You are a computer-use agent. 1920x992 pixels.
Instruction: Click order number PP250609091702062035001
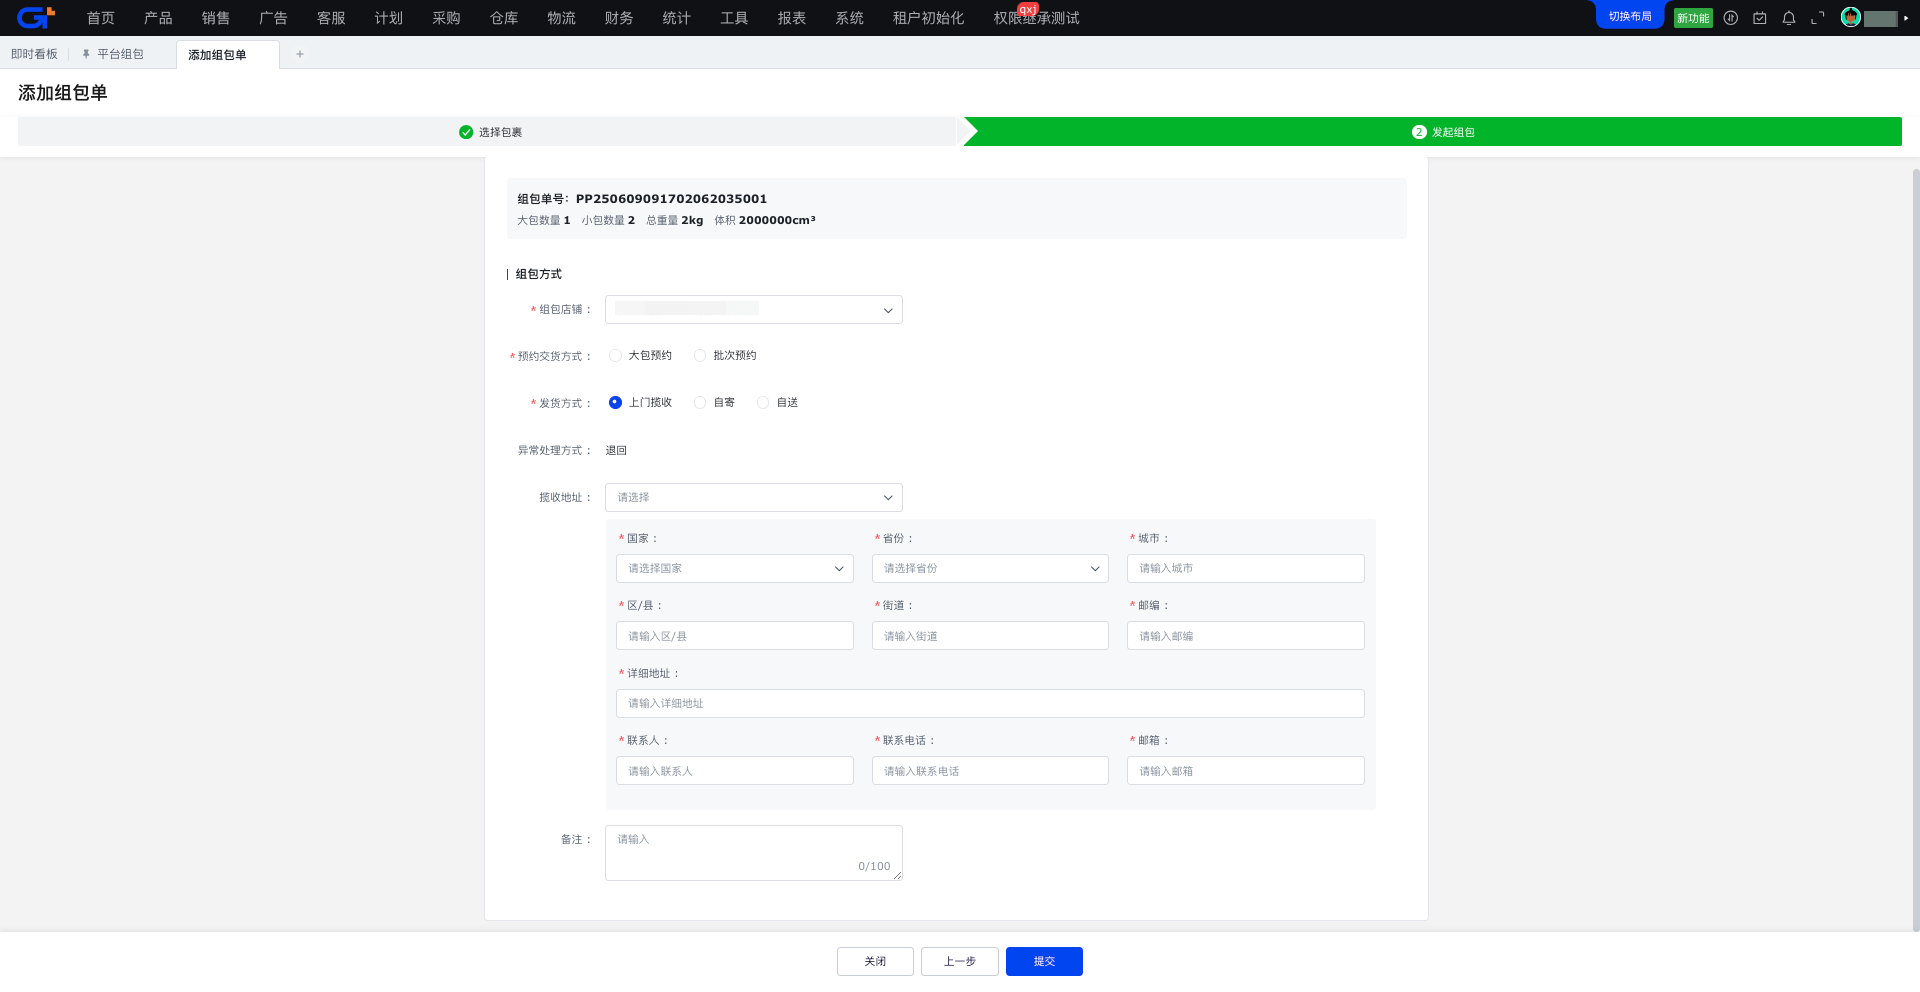tap(671, 199)
